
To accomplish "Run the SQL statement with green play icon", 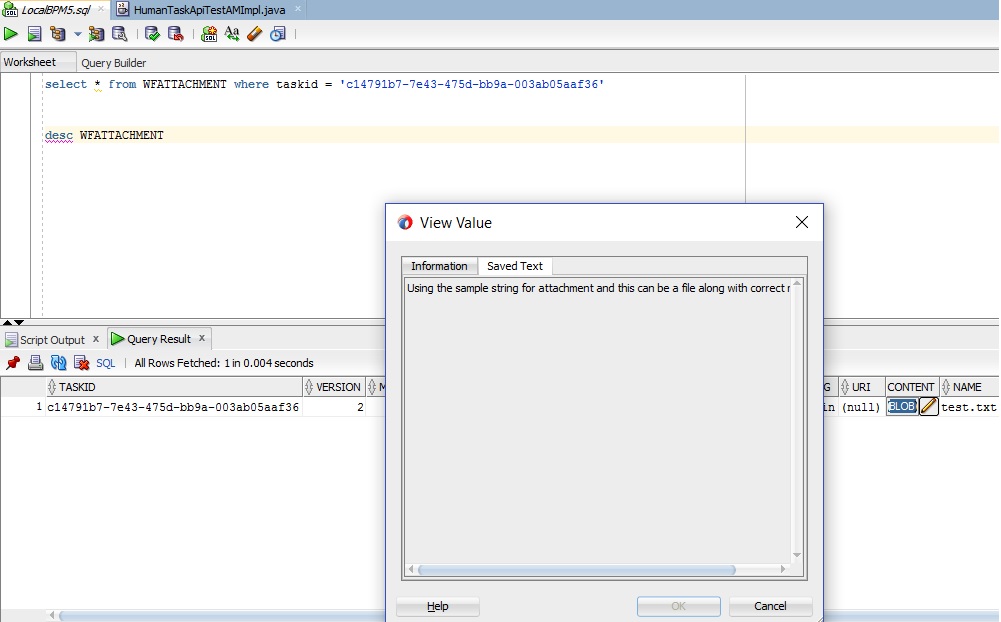I will coord(11,34).
